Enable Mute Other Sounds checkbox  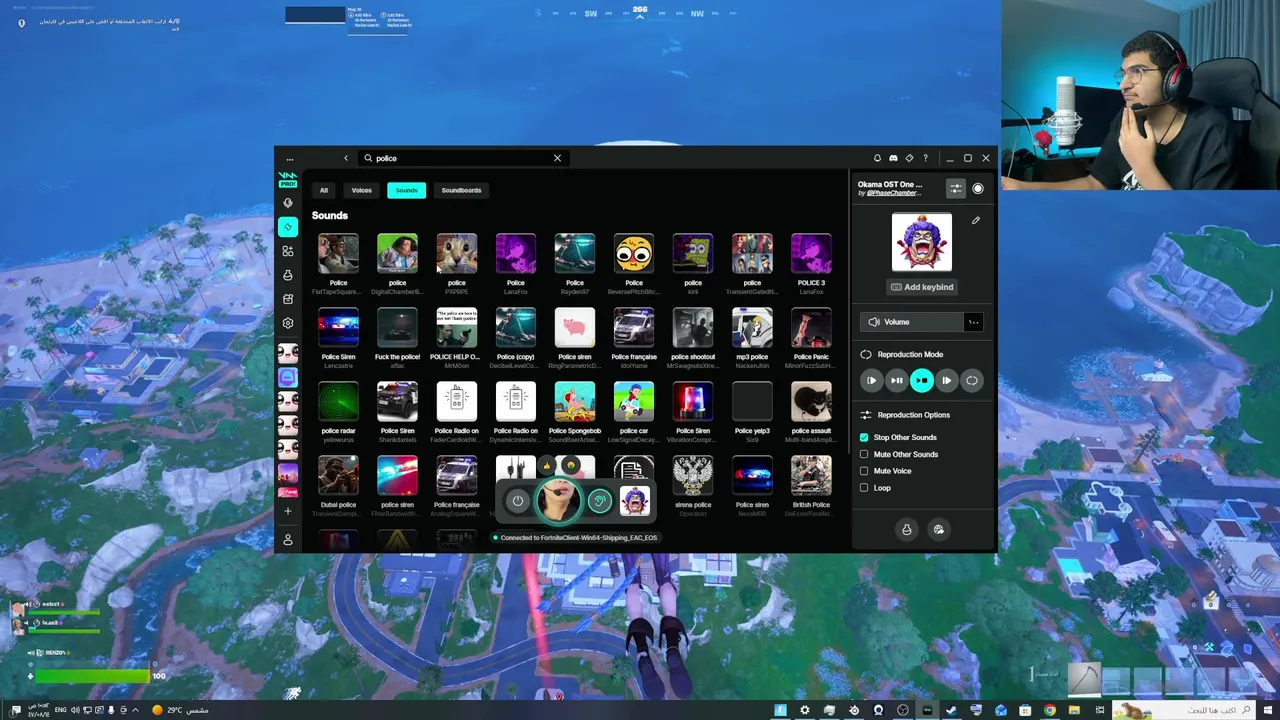[864, 454]
